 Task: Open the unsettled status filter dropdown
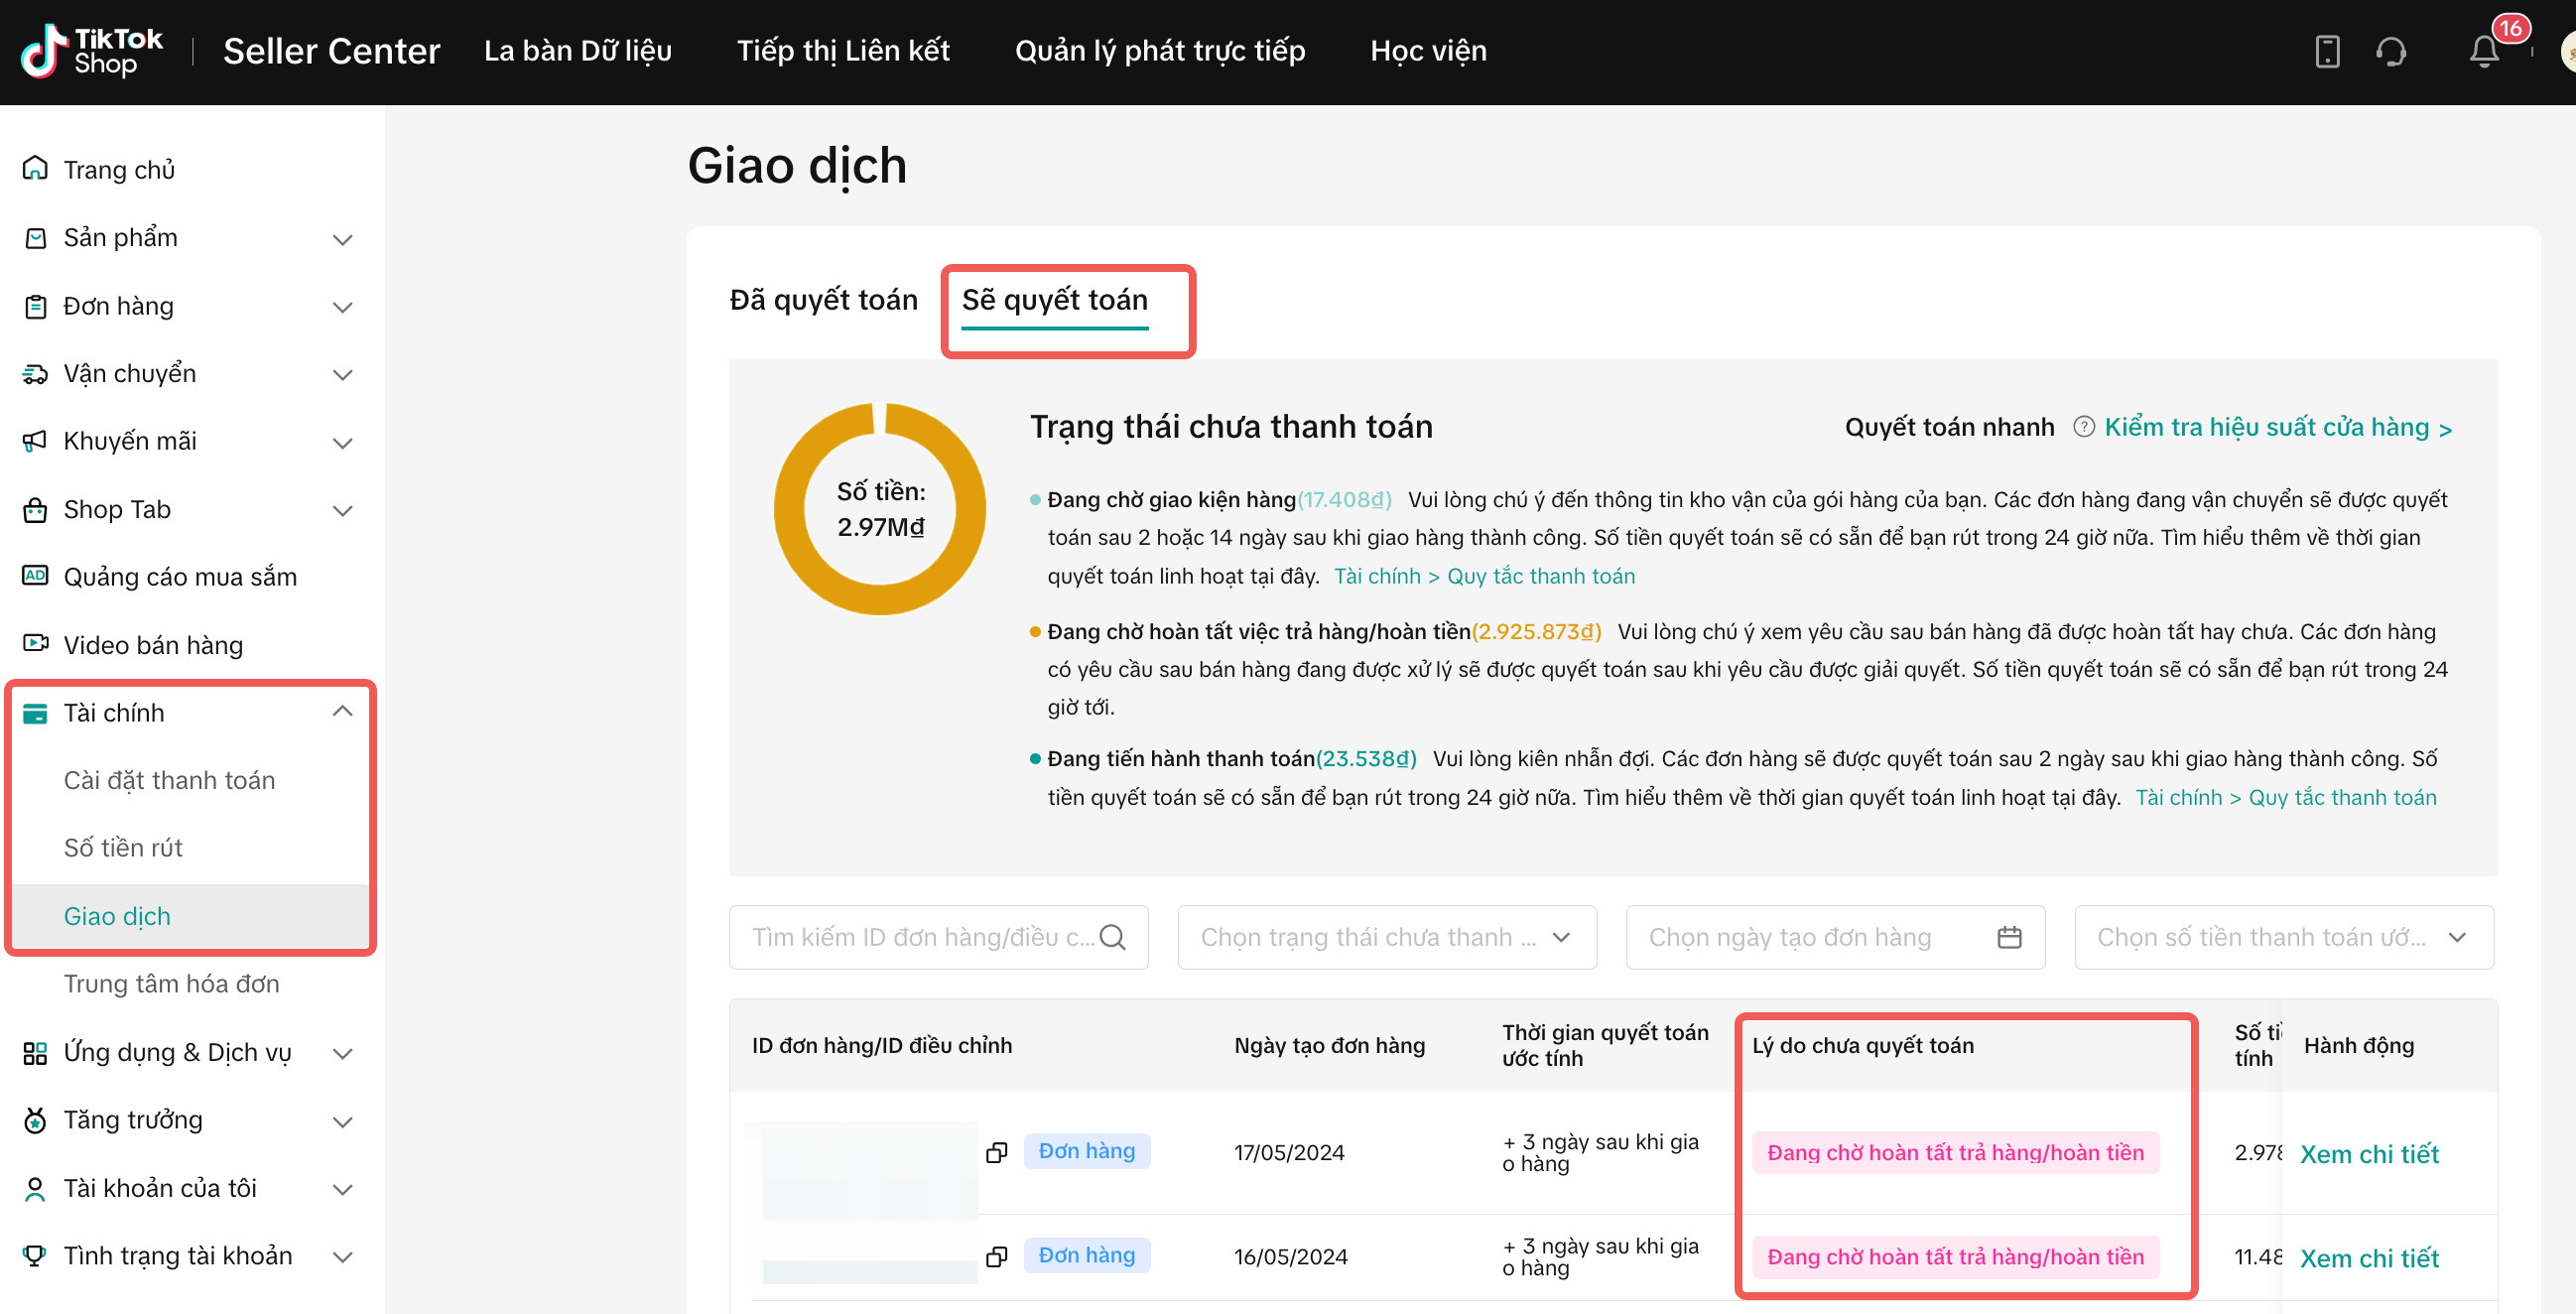(x=1386, y=937)
